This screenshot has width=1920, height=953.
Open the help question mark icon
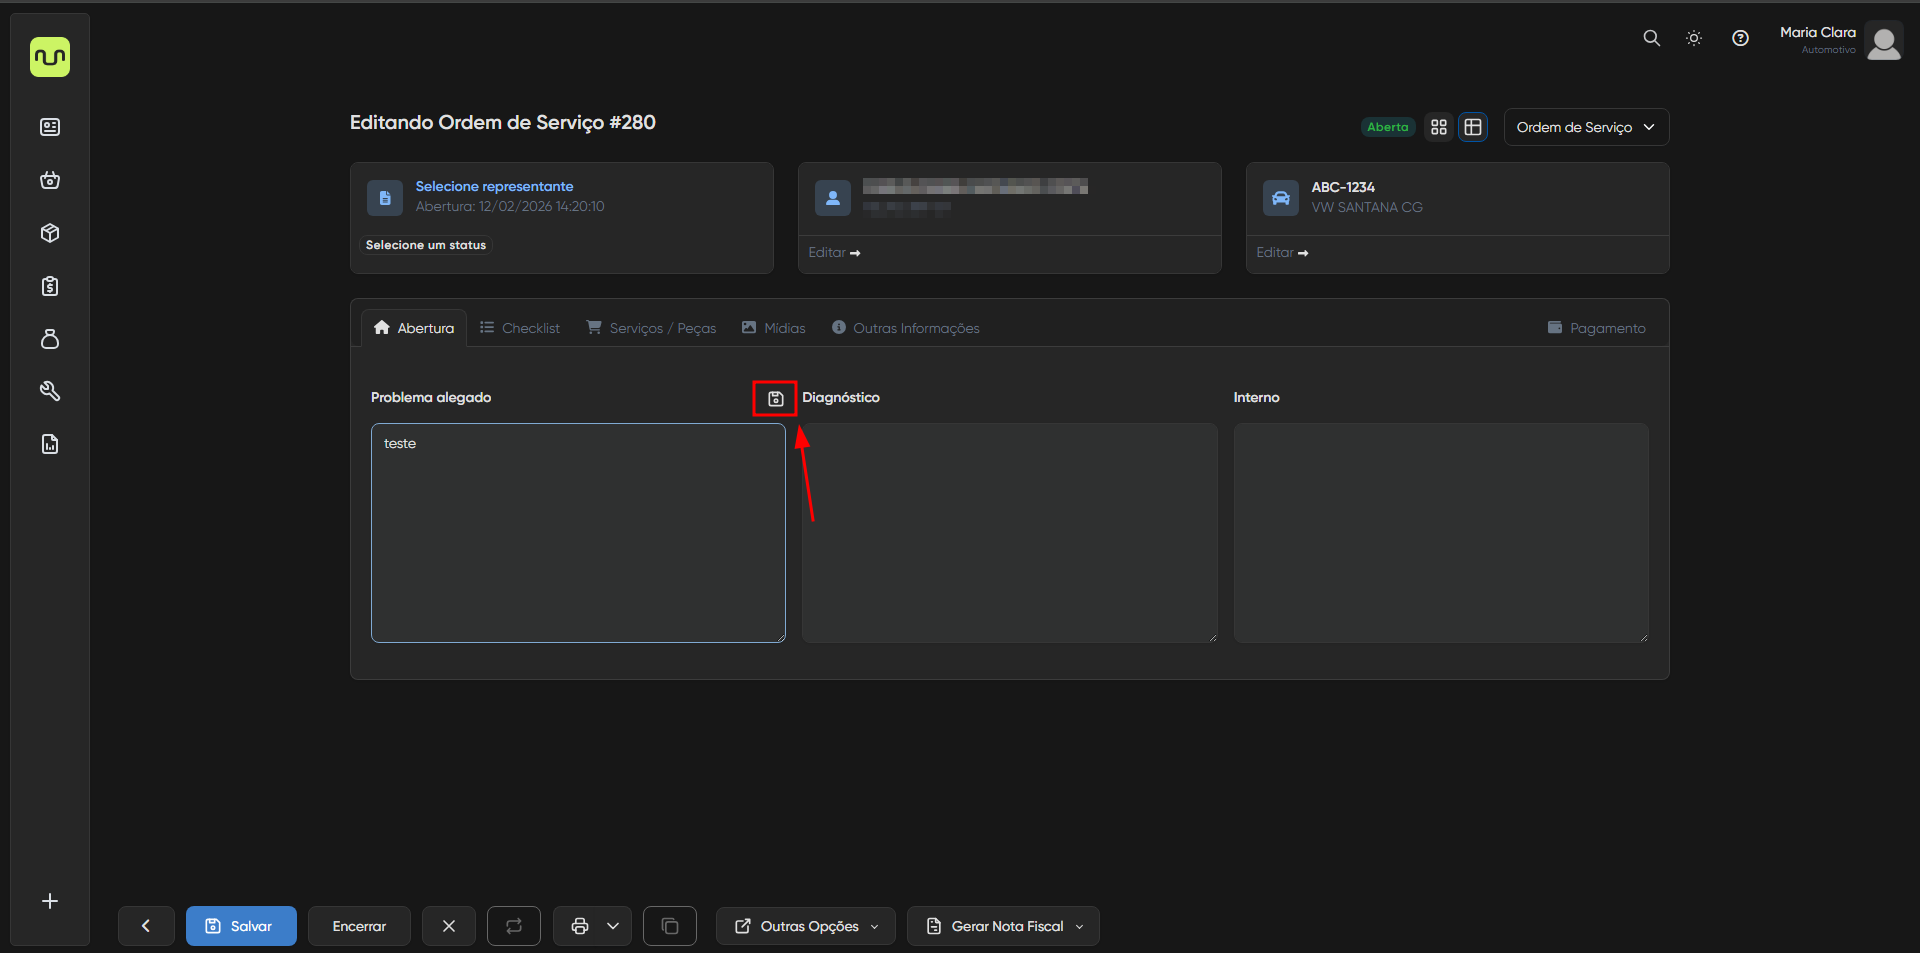(x=1740, y=38)
